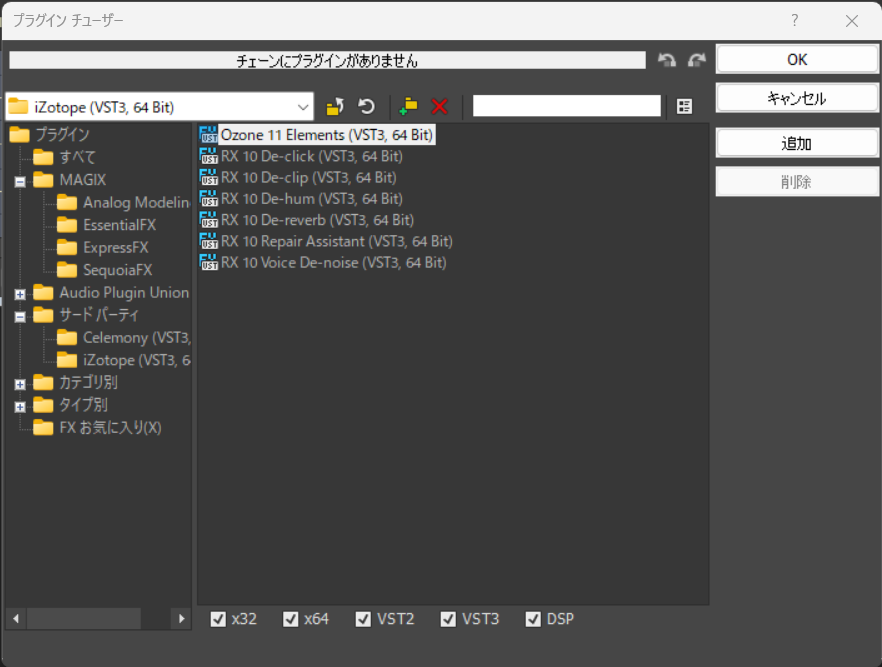Click the RX 10 De-click plugin icon
882x667 pixels.
[x=208, y=156]
